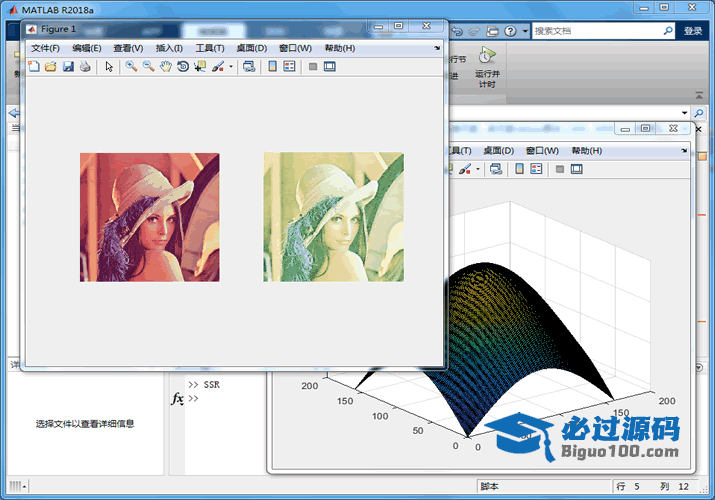Print figure icon in Figure 1 toolbar

click(x=85, y=67)
